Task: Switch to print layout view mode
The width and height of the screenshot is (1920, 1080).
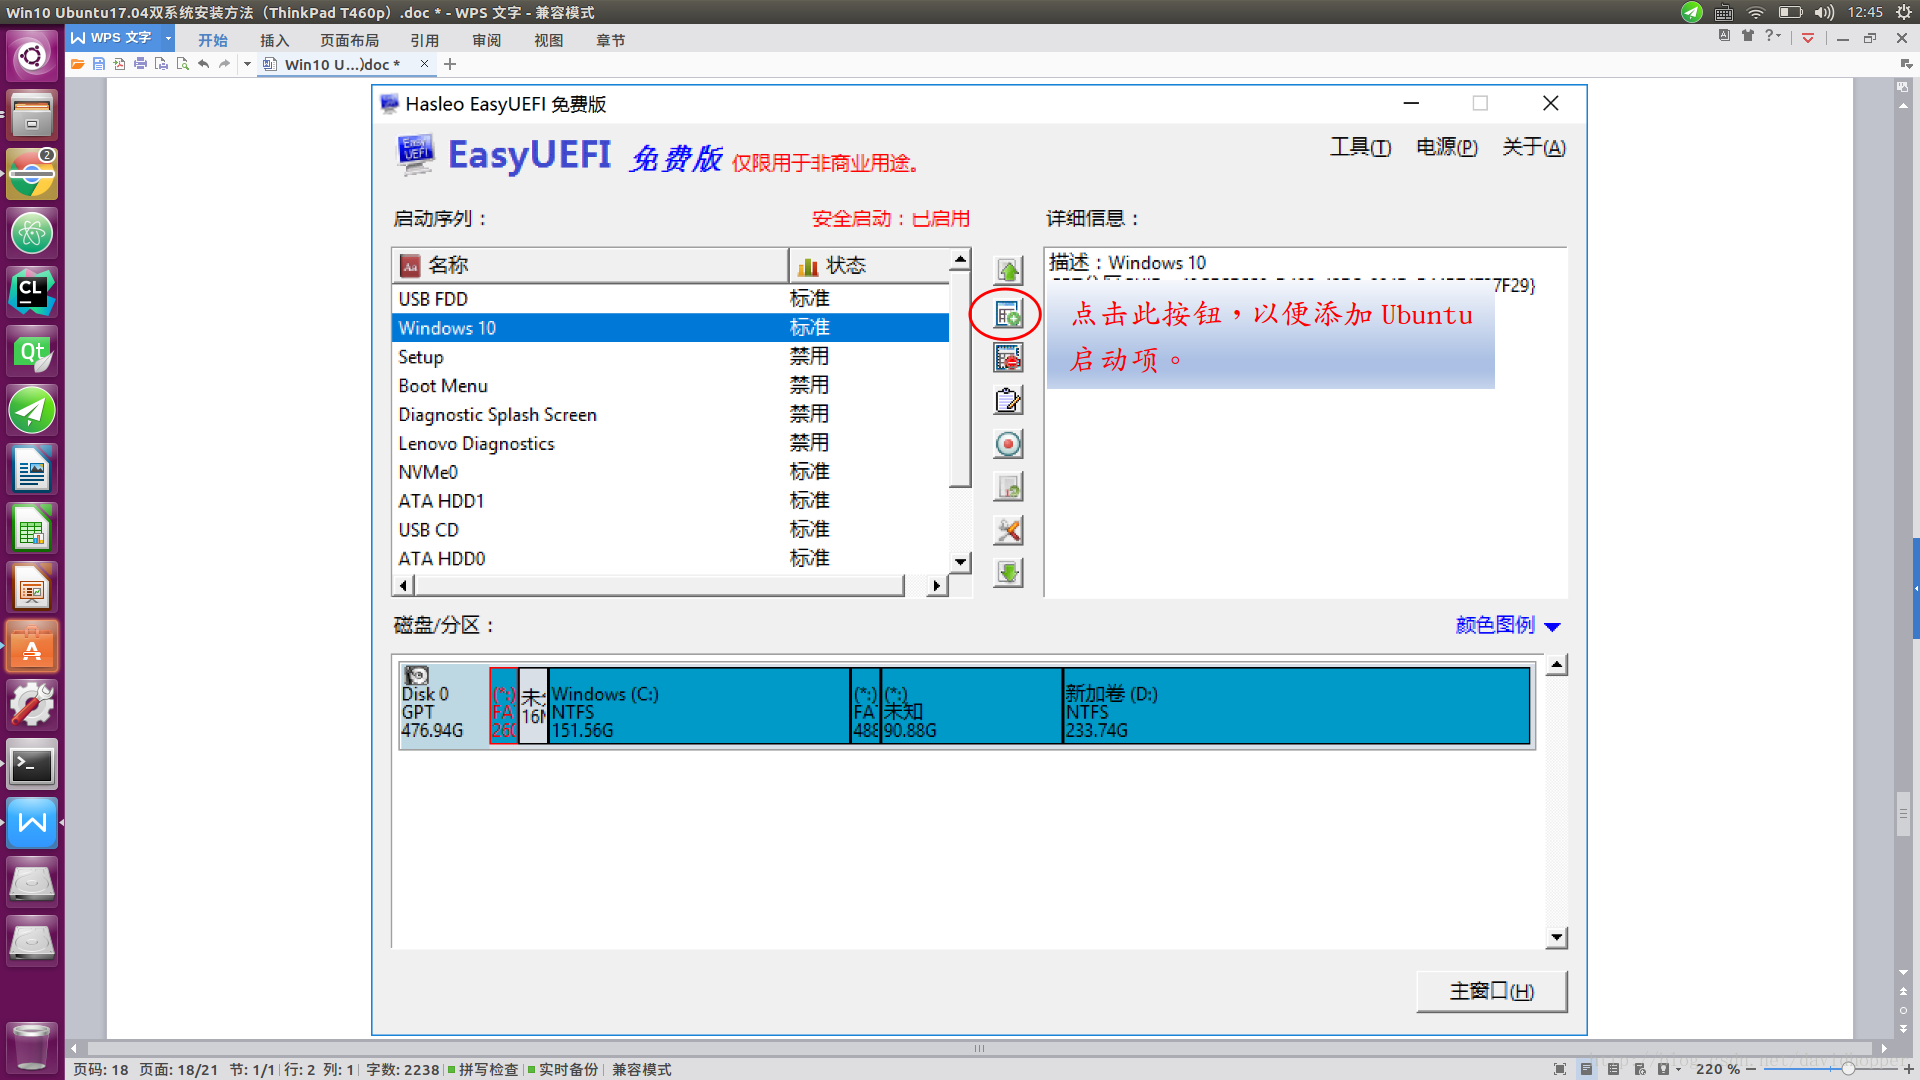Action: [x=1586, y=1069]
